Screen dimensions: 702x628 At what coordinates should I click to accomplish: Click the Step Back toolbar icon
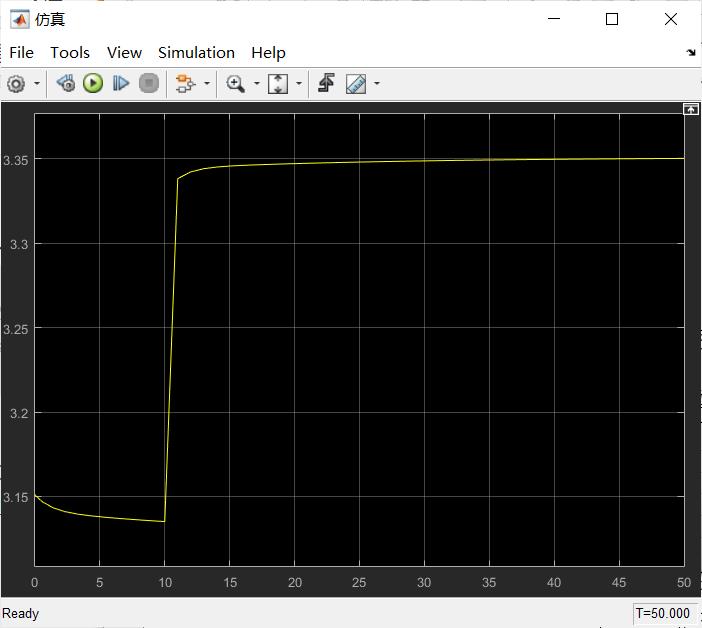[66, 84]
